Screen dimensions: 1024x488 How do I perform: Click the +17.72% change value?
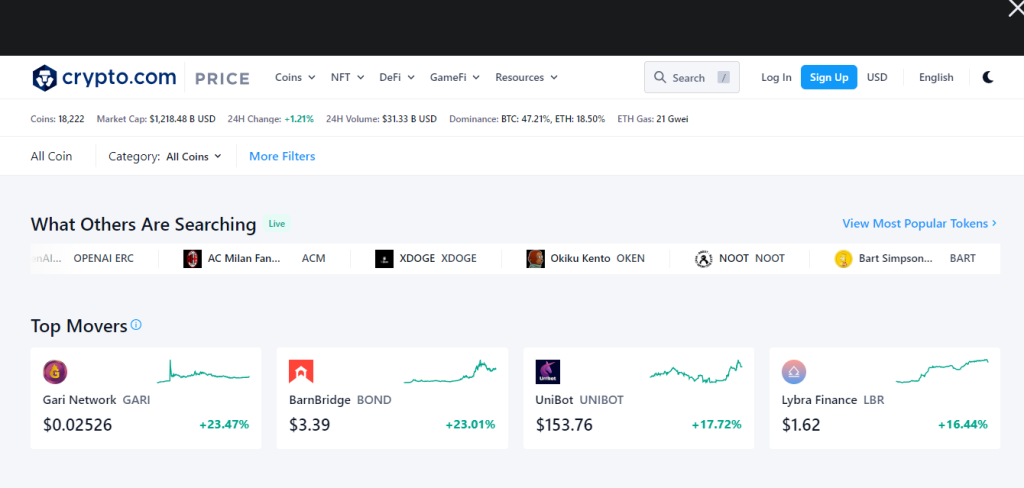[717, 425]
